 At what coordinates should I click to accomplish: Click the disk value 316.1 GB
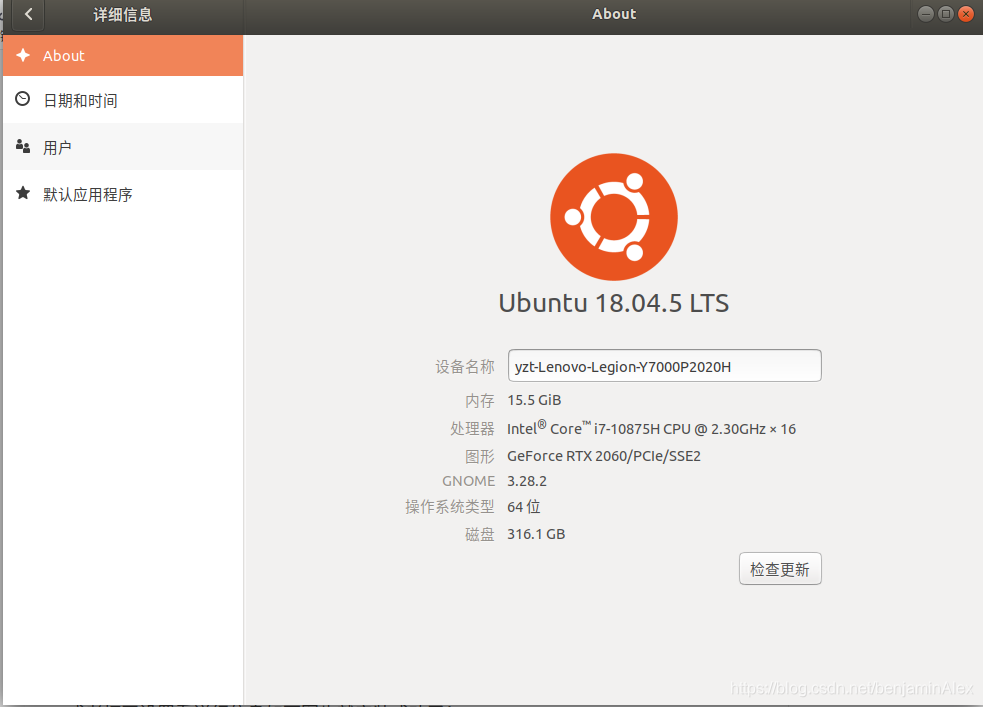tap(536, 534)
